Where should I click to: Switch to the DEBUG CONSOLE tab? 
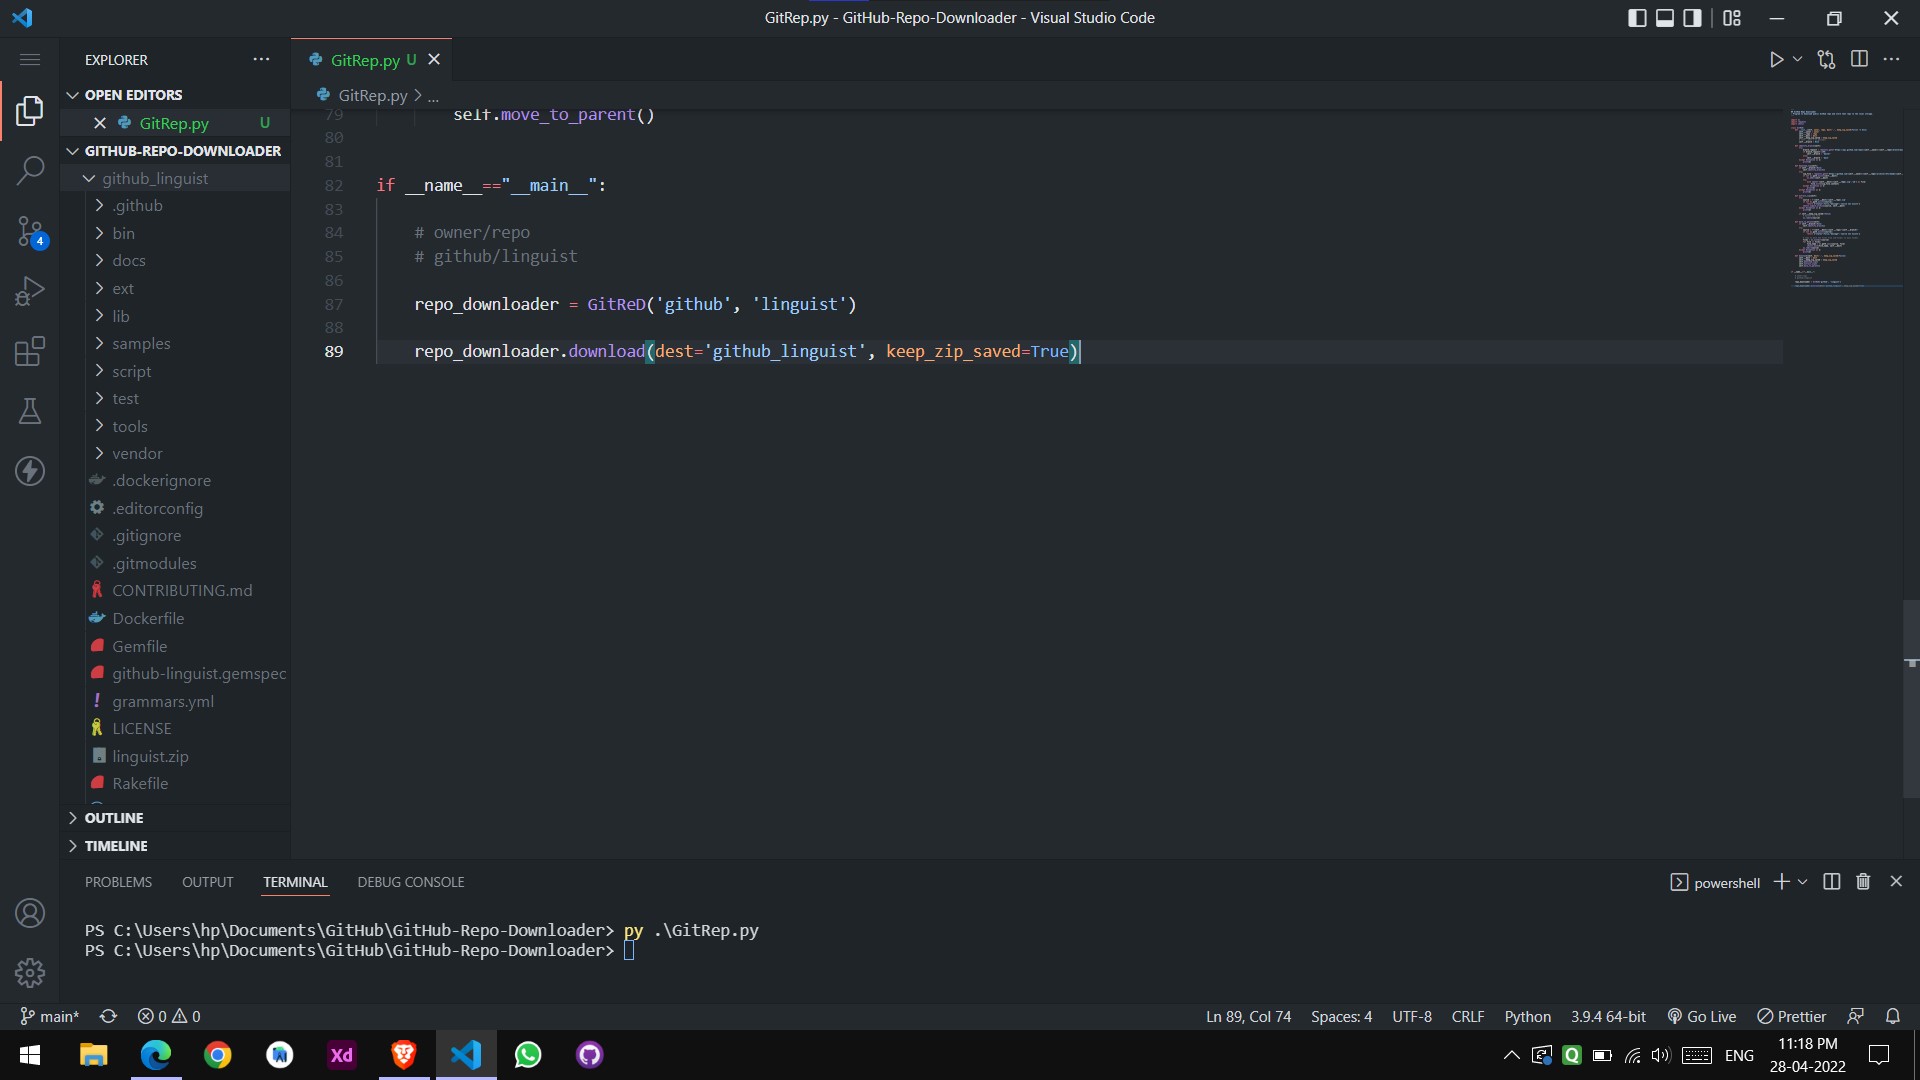[x=410, y=882]
